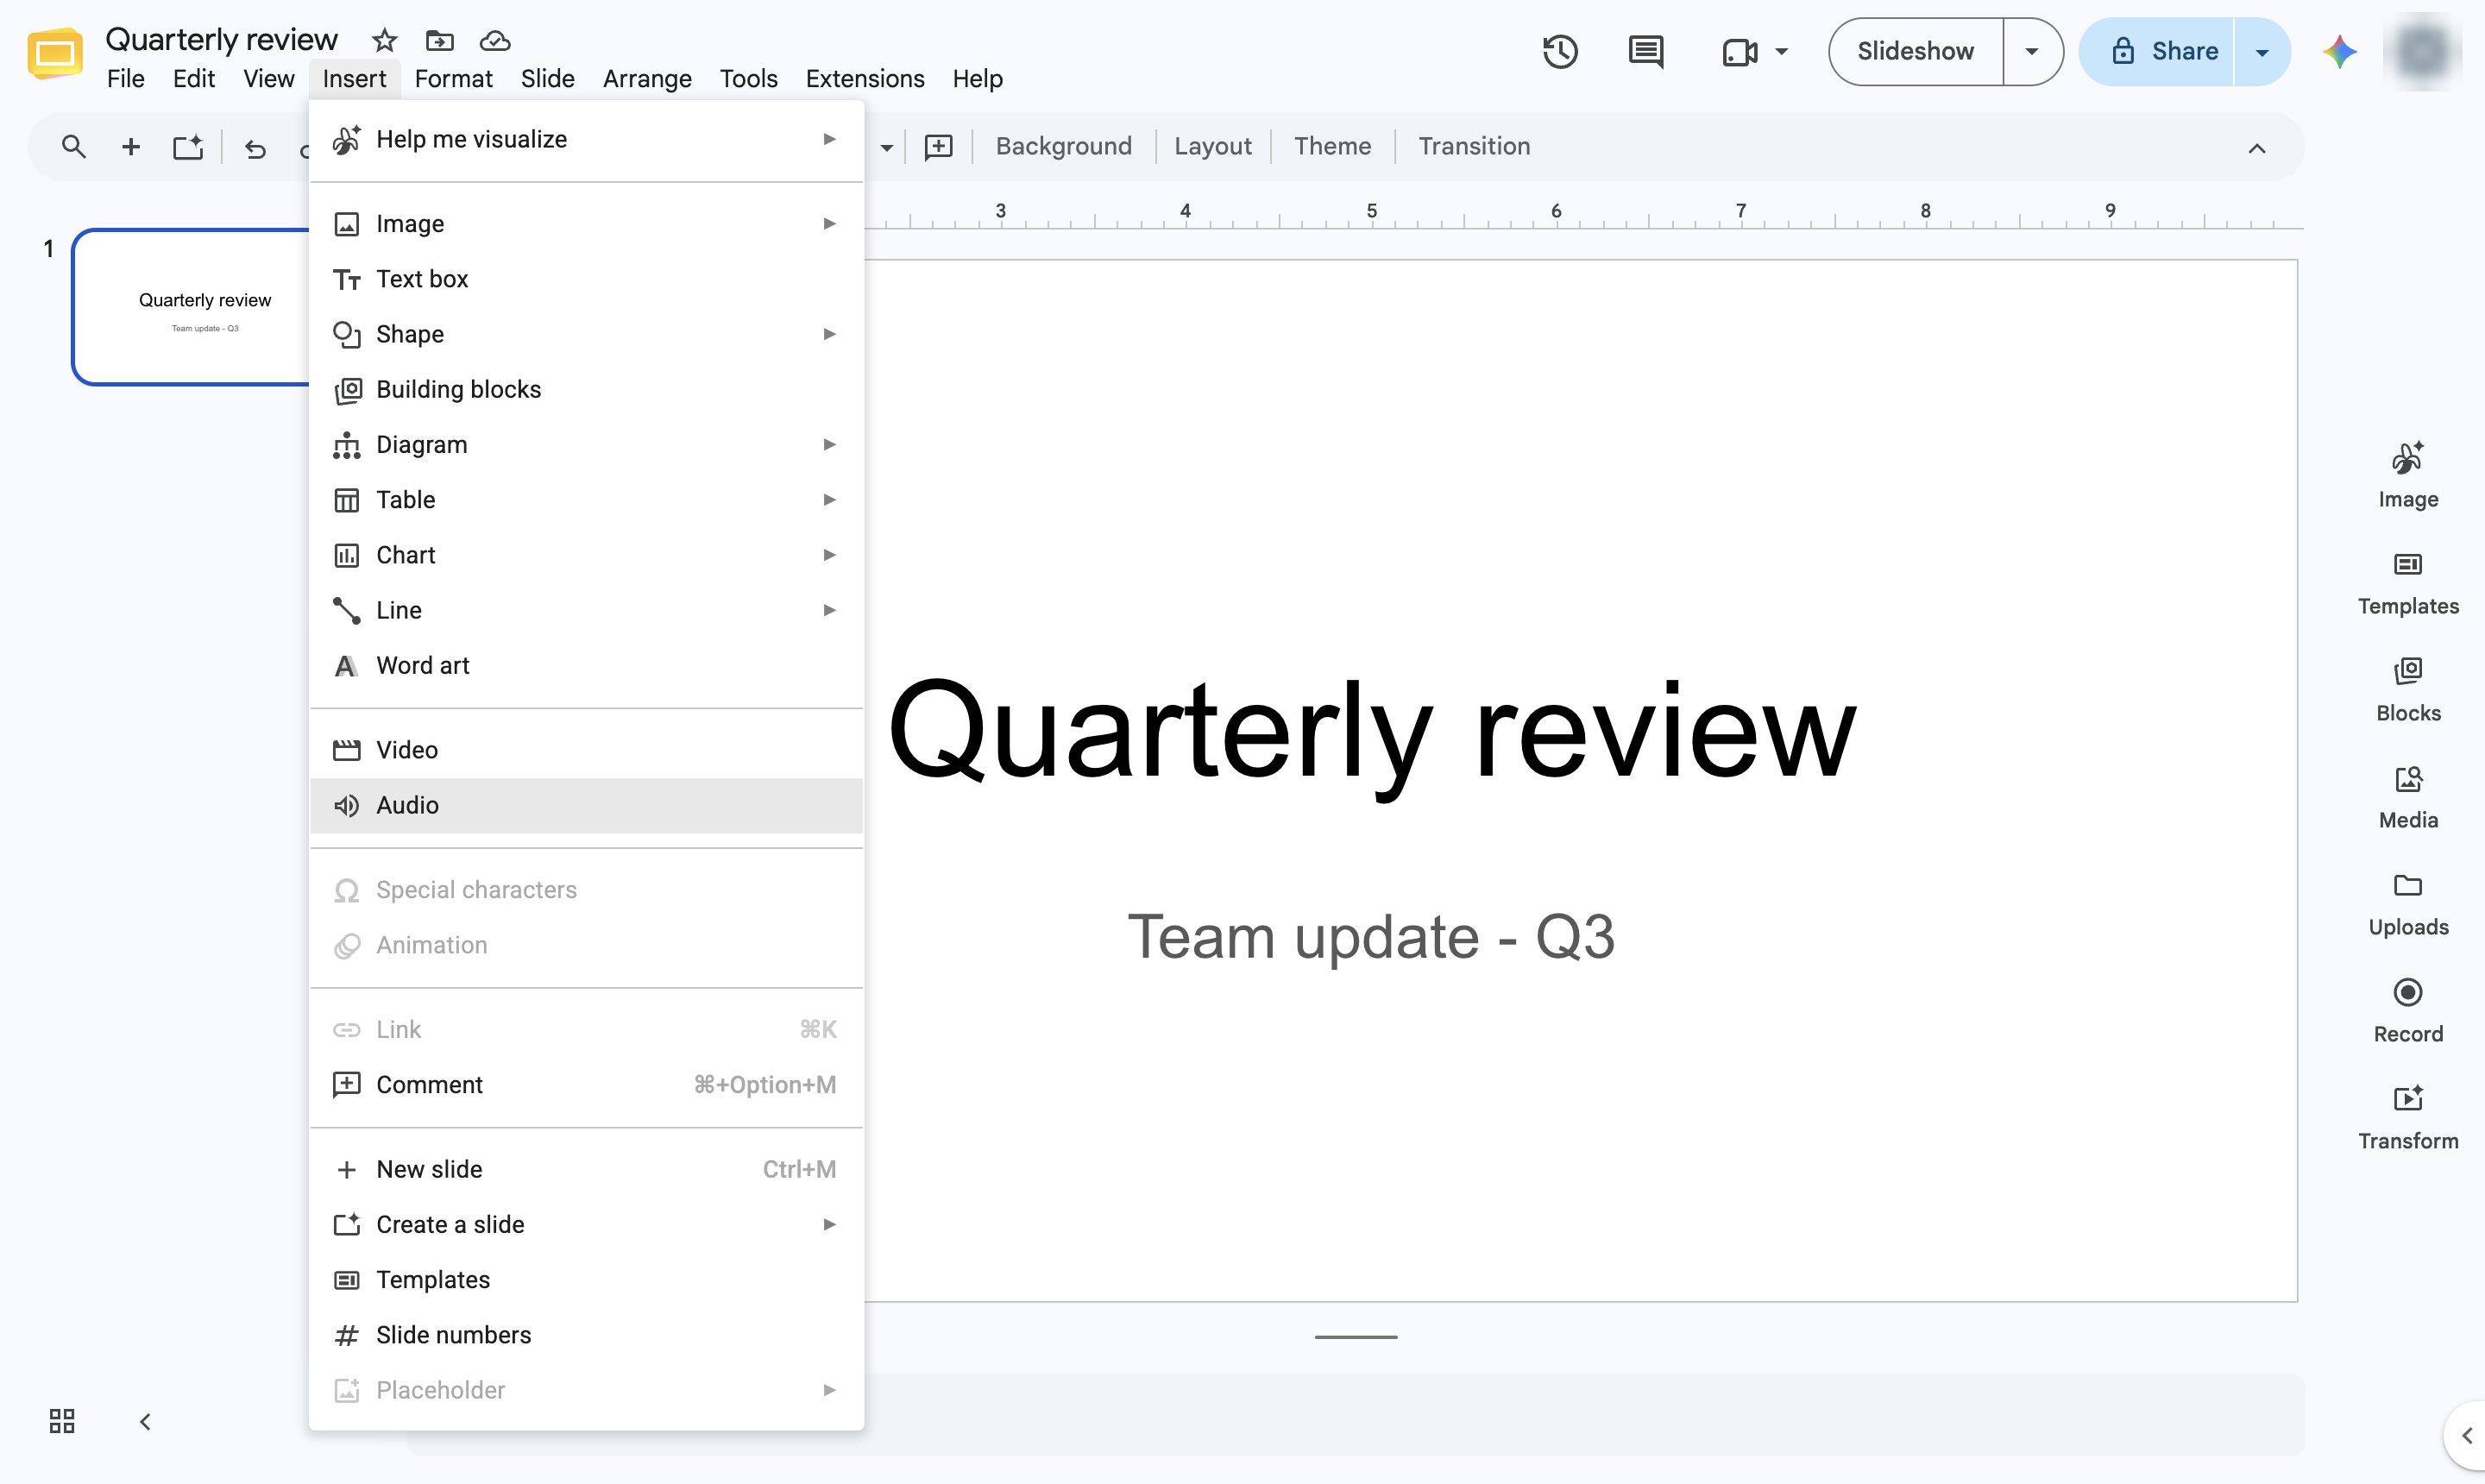The height and width of the screenshot is (1484, 2485).
Task: Click the add comment toolbar icon
Action: pos(938,147)
